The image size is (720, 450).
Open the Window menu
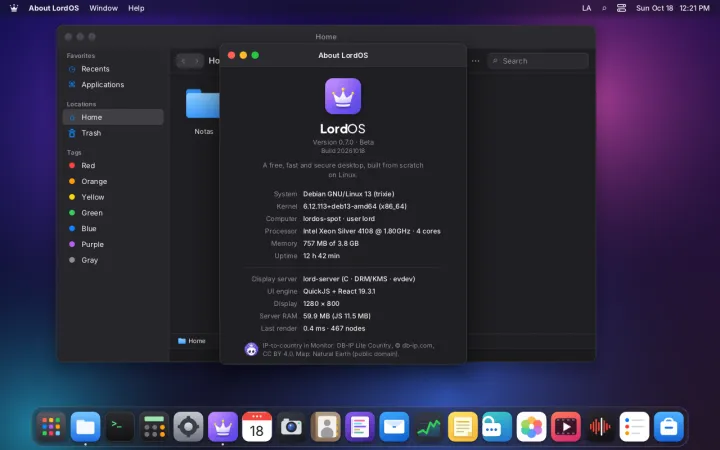[x=103, y=8]
